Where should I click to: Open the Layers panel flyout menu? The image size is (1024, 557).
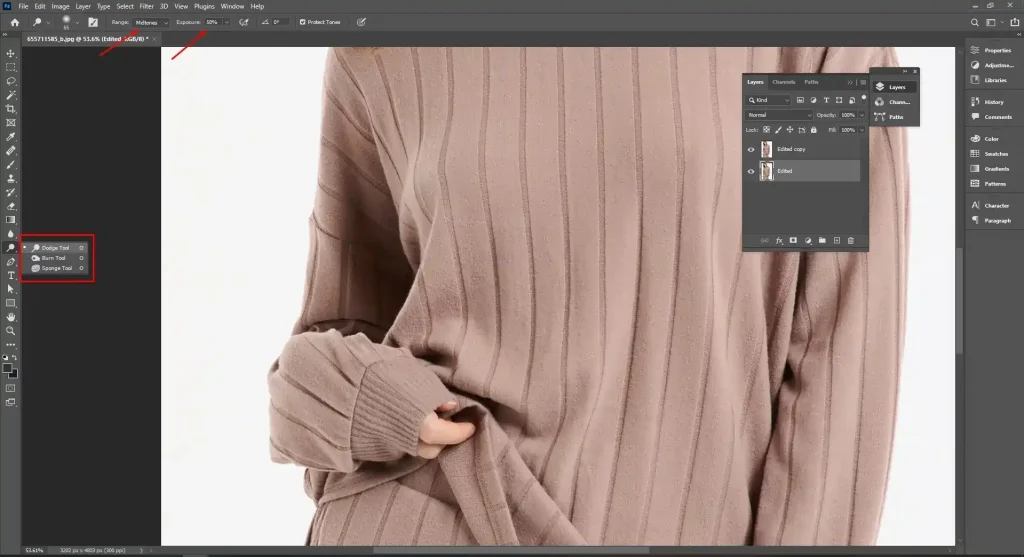click(x=863, y=82)
